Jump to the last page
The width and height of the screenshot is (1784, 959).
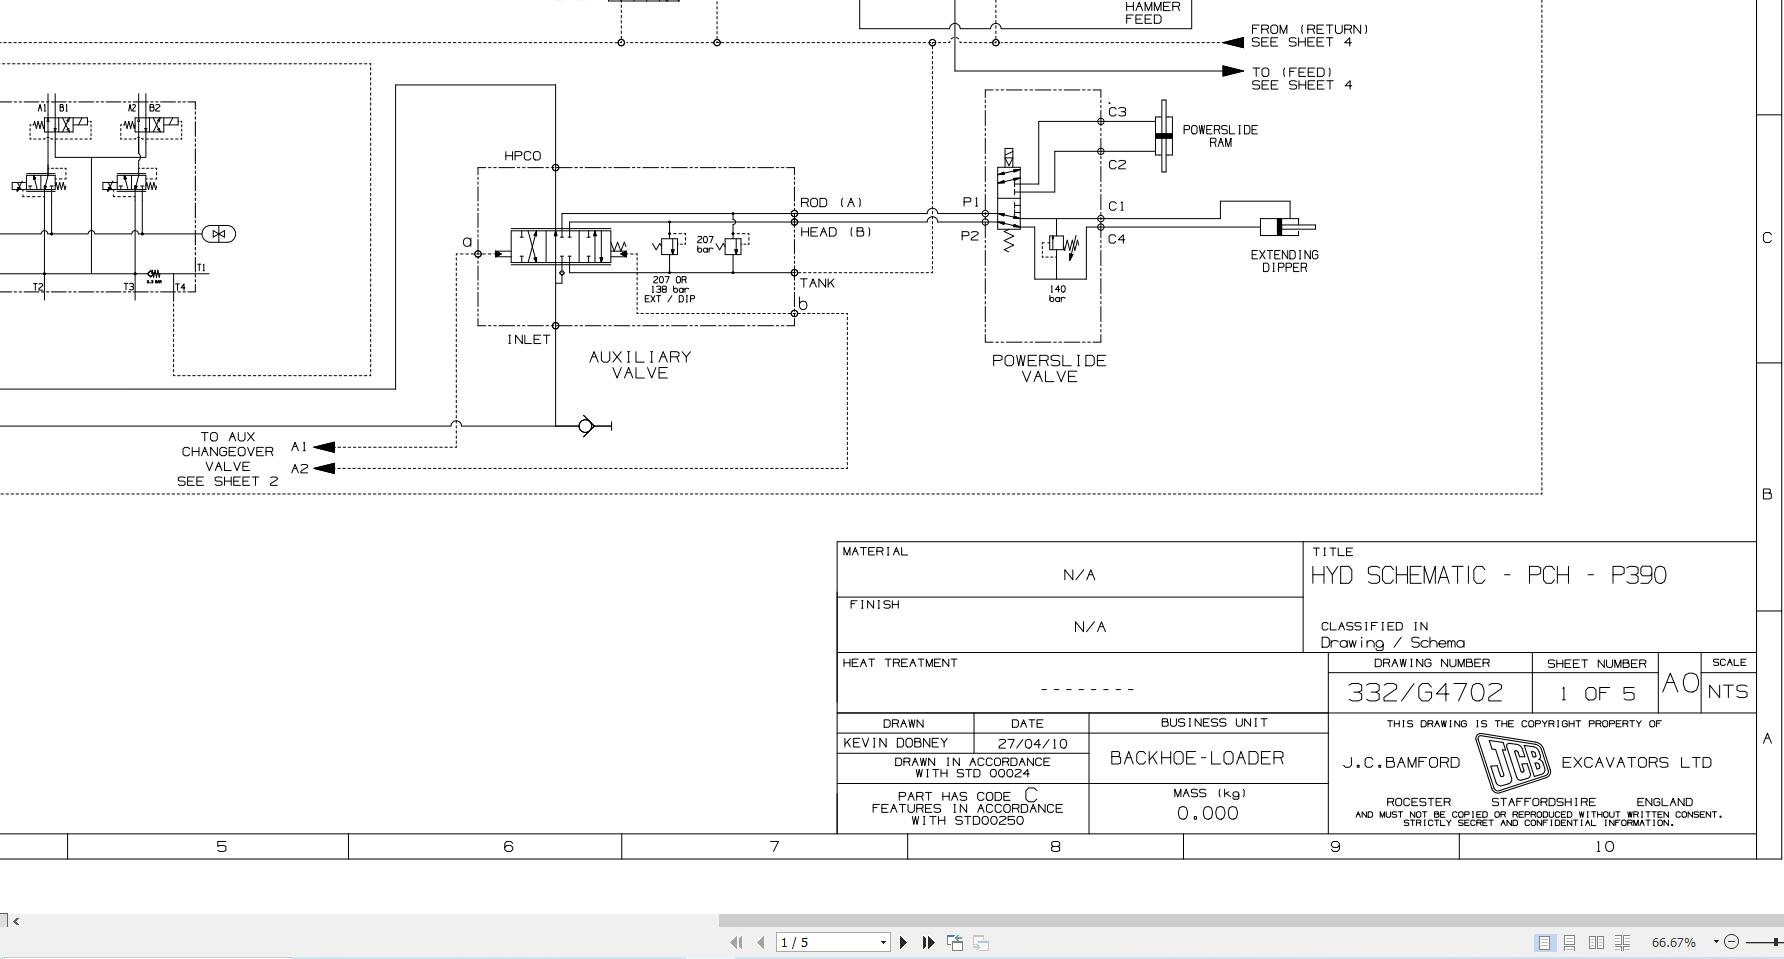929,942
